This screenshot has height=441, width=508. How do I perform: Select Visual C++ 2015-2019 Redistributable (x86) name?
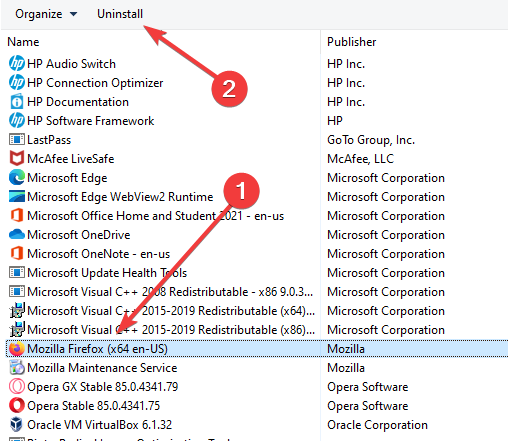pos(171,330)
